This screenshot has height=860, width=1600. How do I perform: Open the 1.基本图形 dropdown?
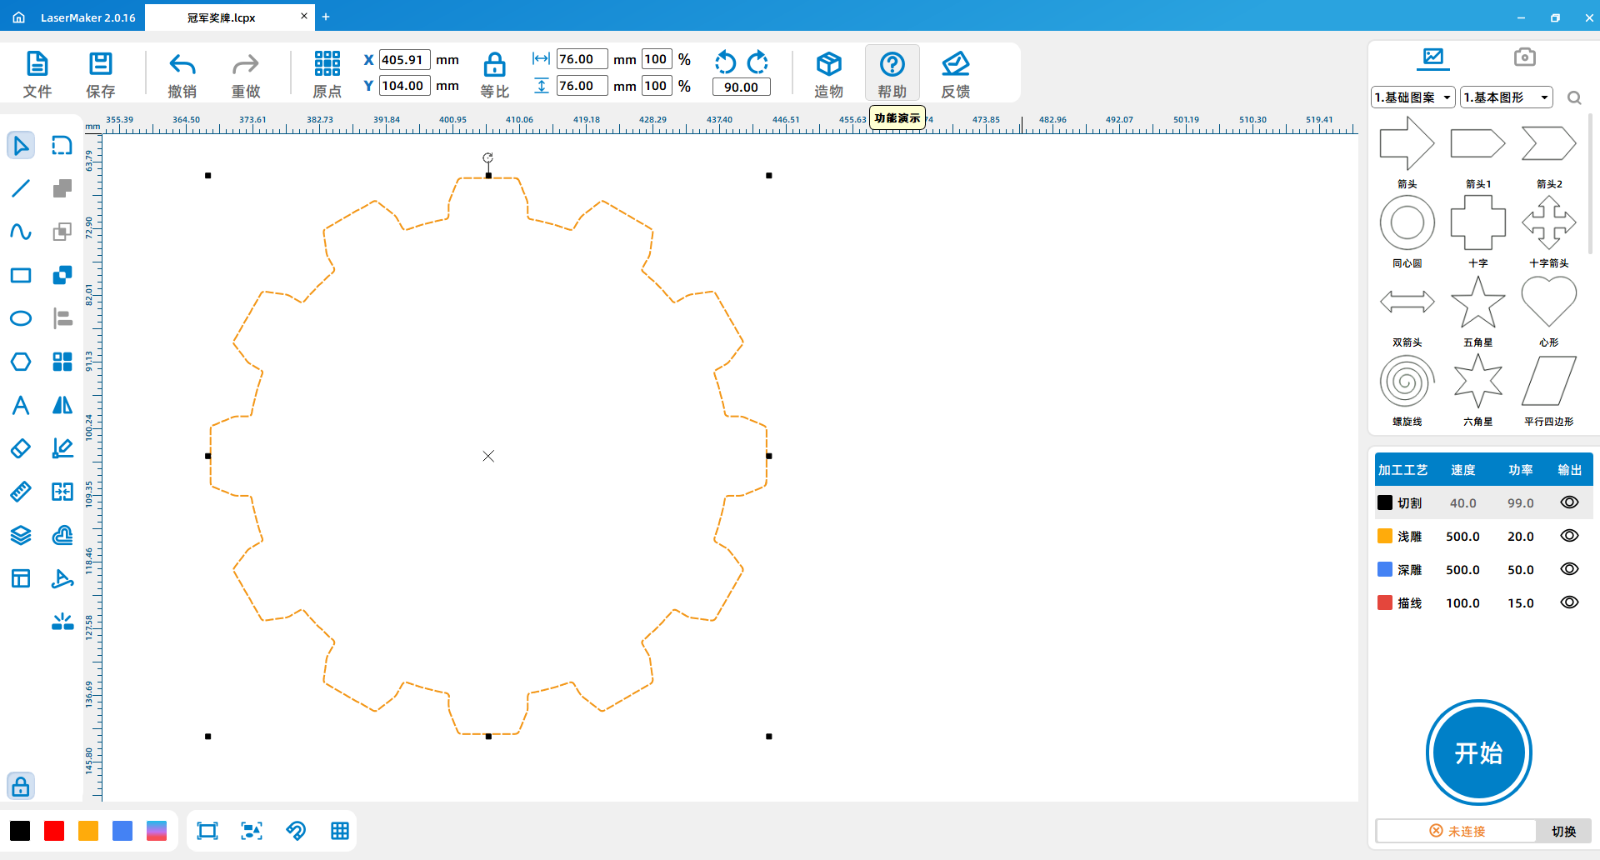pyautogui.click(x=1506, y=98)
